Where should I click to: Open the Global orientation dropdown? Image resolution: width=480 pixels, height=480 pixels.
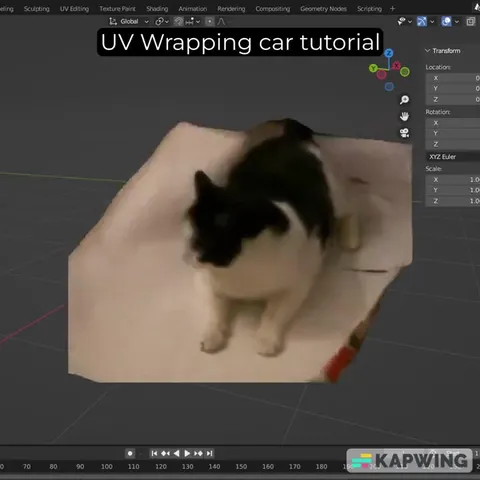pyautogui.click(x=133, y=22)
